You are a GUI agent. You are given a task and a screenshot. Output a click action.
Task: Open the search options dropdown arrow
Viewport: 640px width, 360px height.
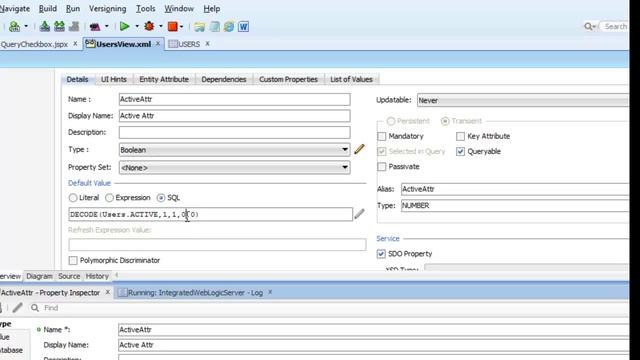[x=594, y=27]
